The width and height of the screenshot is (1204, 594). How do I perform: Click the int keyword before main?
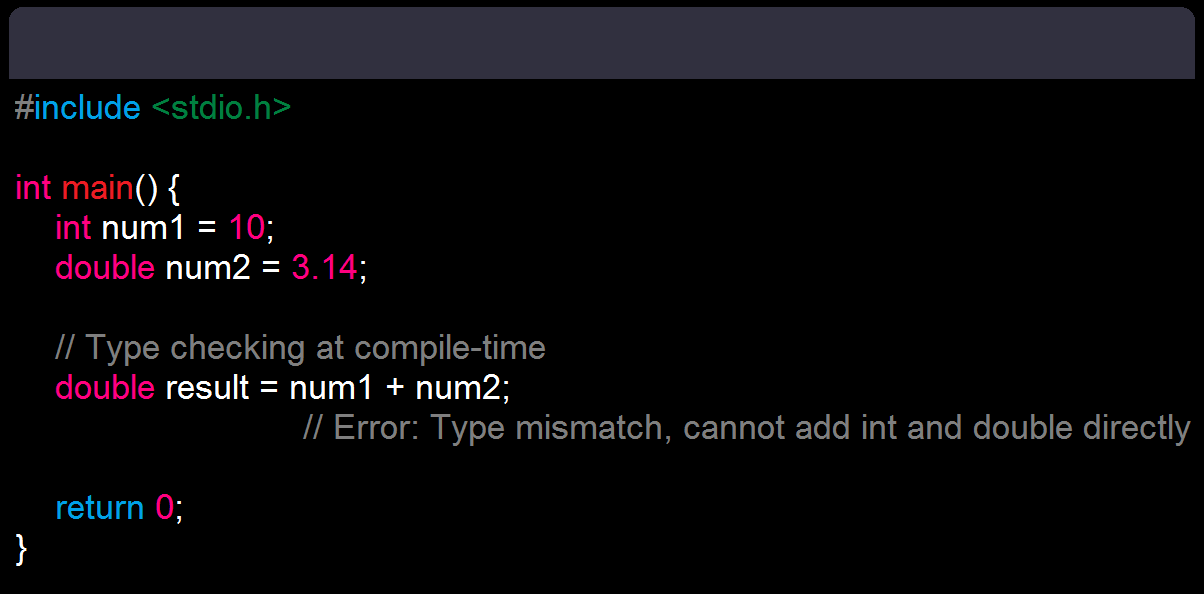tap(33, 187)
